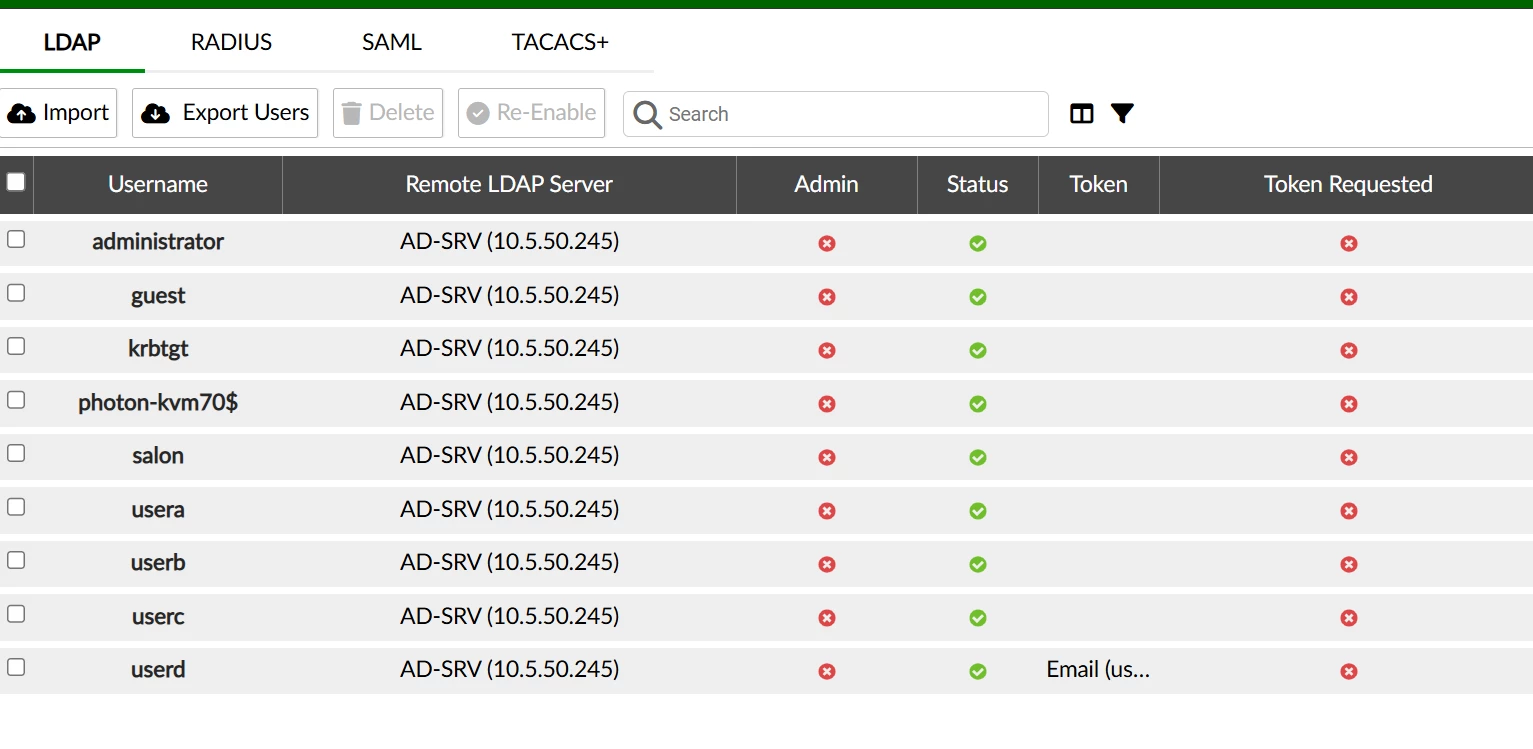Open the photon-kvm70$ user entry
Viewport: 1533px width, 749px height.
[x=158, y=402]
